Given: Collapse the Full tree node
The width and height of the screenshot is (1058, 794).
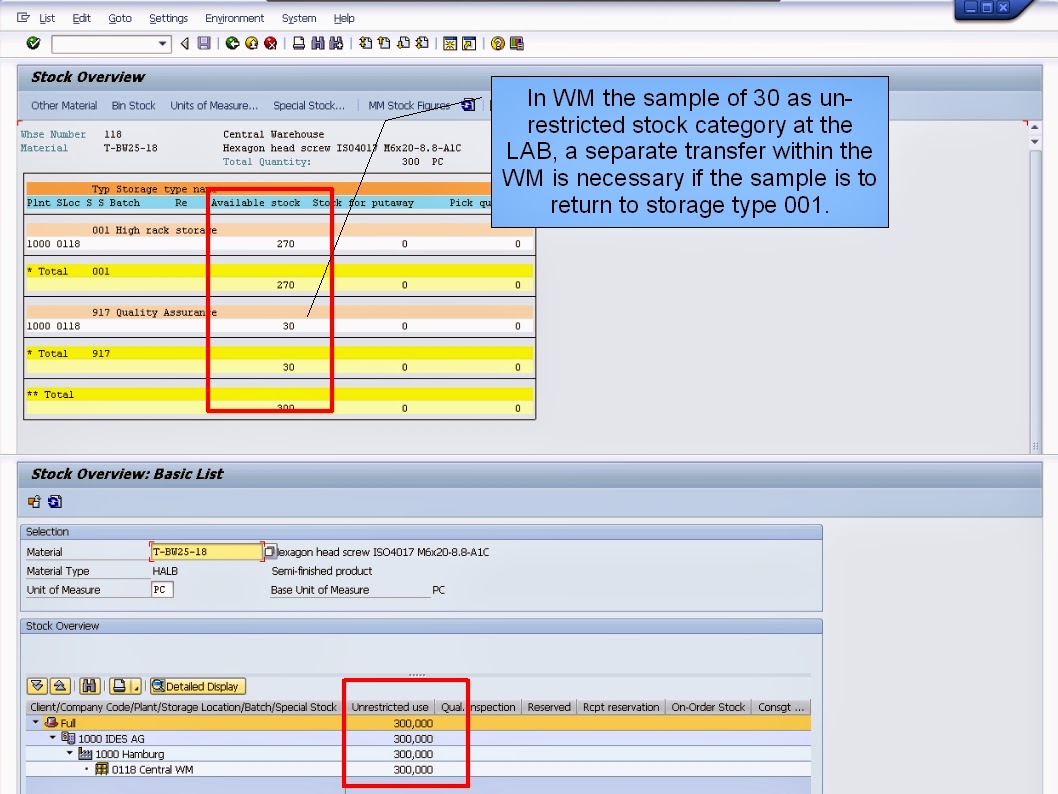Looking at the screenshot, I should coord(33,722).
